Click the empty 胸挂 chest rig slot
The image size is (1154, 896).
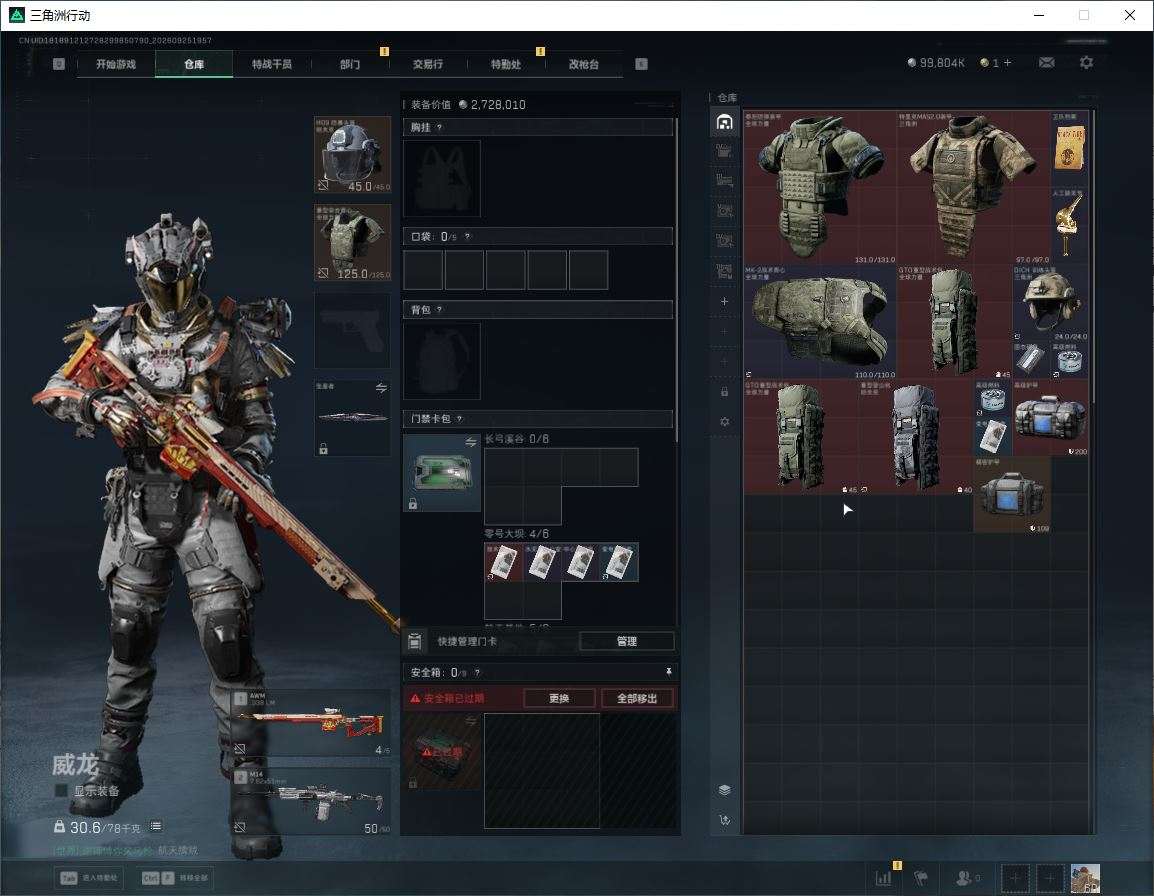click(x=442, y=178)
